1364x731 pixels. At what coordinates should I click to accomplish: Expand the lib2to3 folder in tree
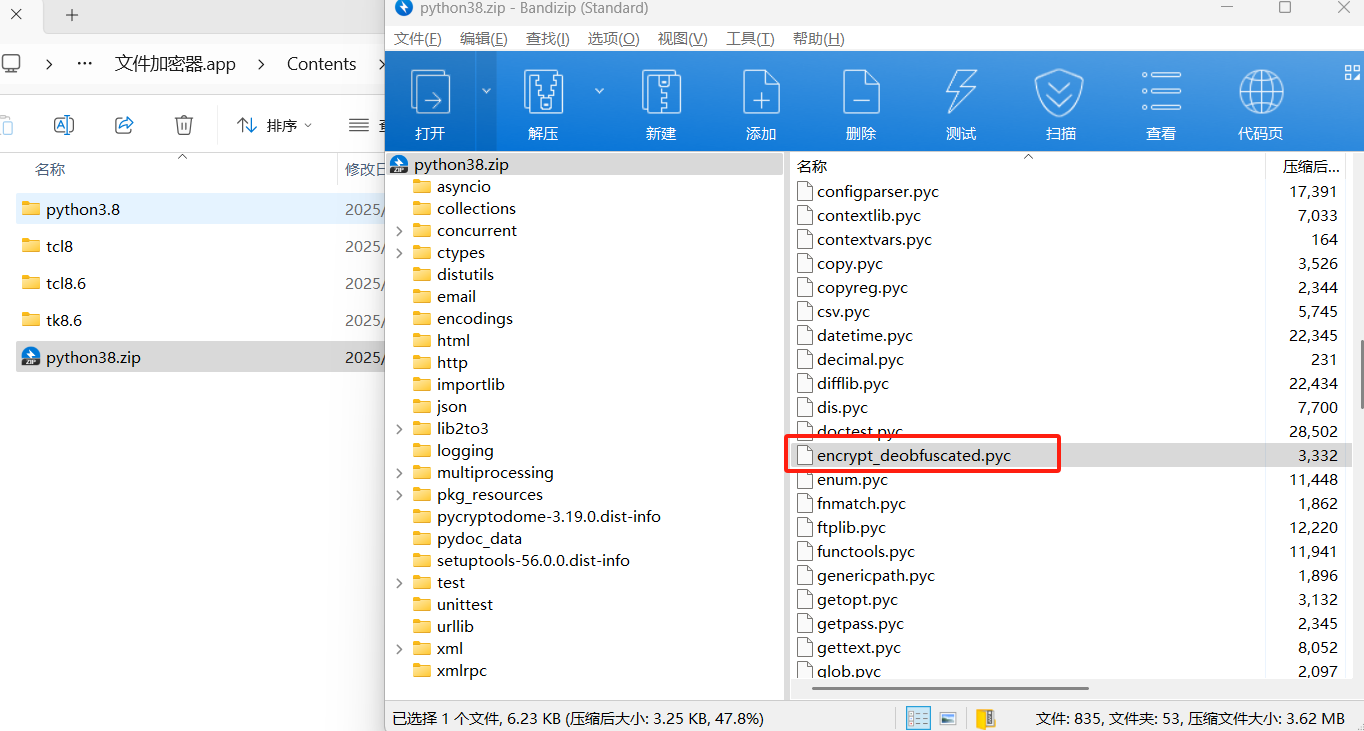400,429
